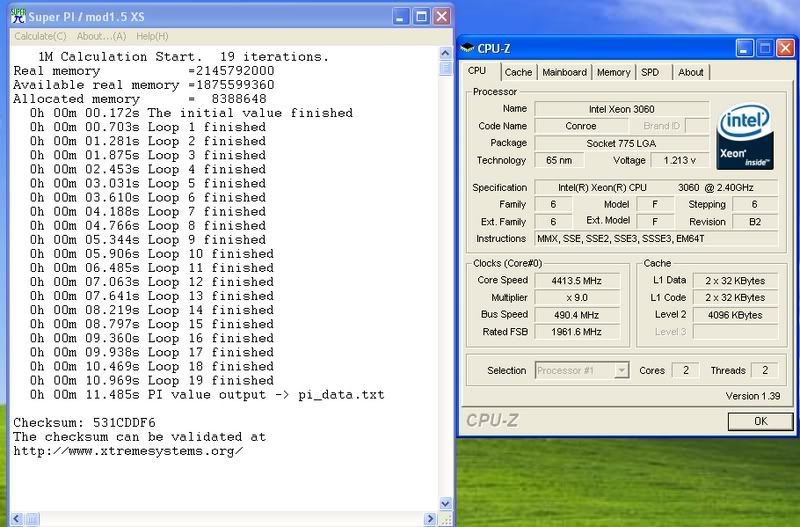The image size is (800, 527).
Task: Click the Specification field 'Intel(R) Xeon(R) CPU 3060 @ 2.40GHz'
Action: (x=656, y=187)
